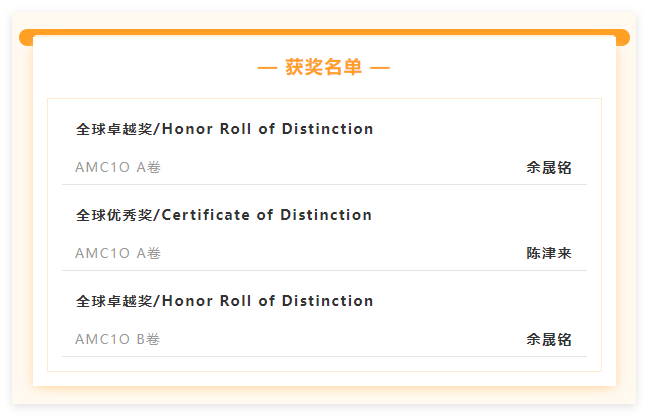Click first heading's Honor Roll of Distinction text
This screenshot has height=416, width=648.
(268, 129)
